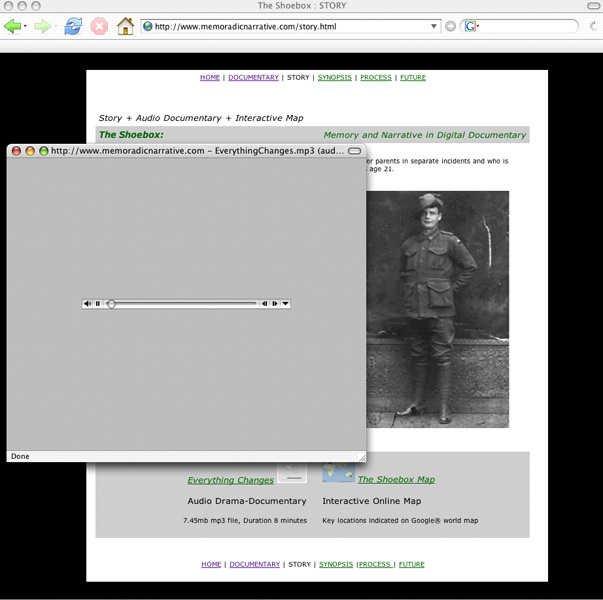
Task: Click the bottom STORY label
Action: [x=300, y=564]
